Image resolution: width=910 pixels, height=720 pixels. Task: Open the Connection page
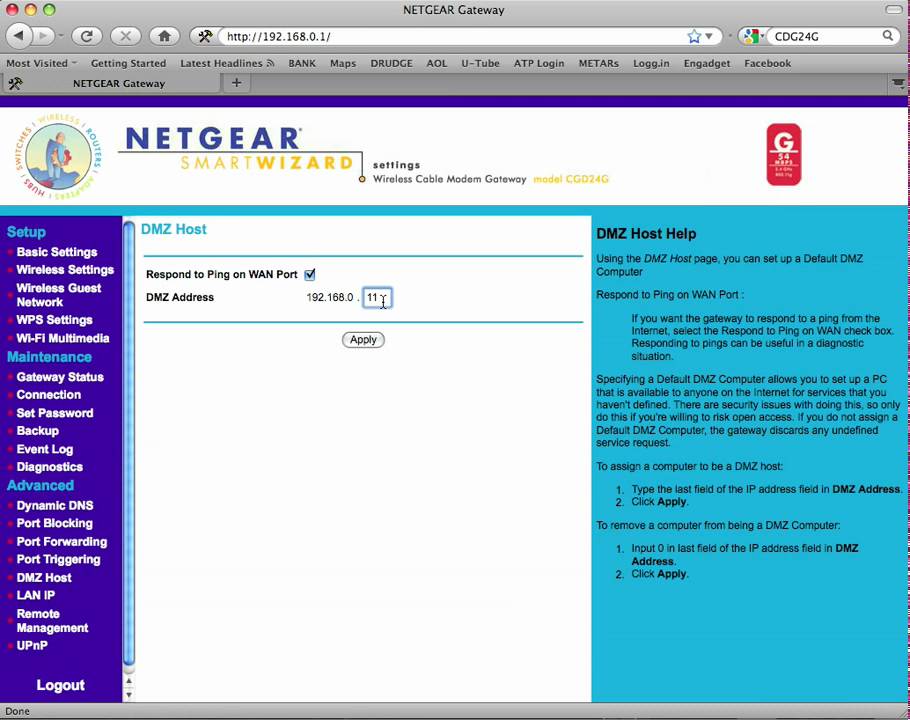tap(49, 395)
